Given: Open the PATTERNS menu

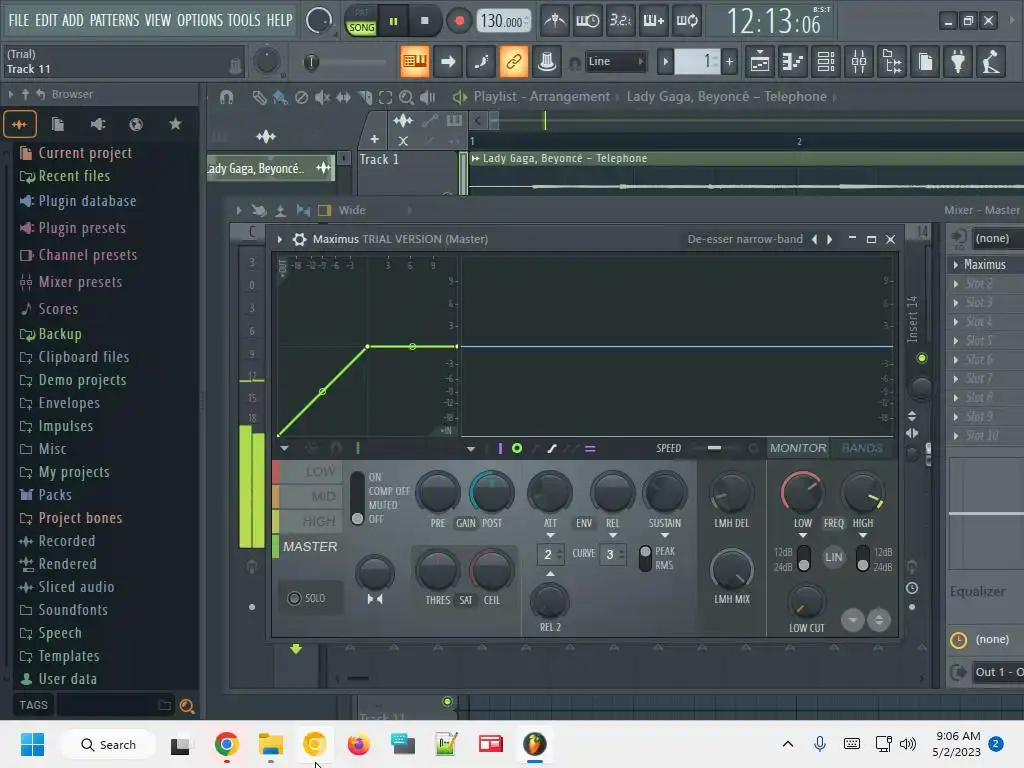Looking at the screenshot, I should [114, 20].
